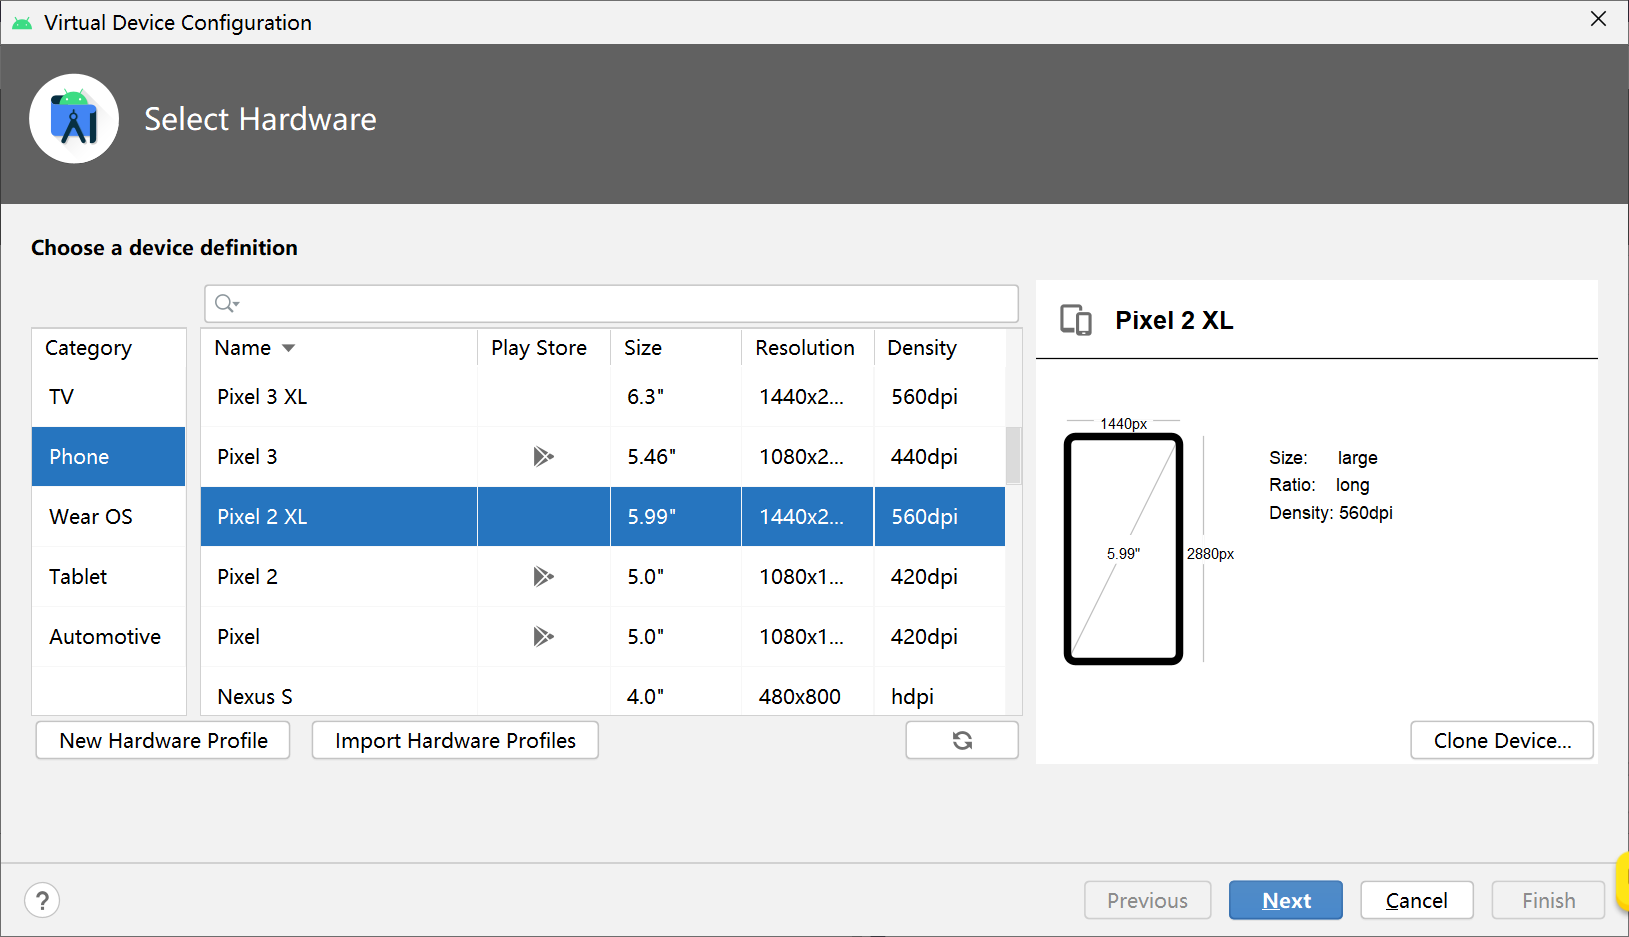Screen dimensions: 1629x937
Task: Select Pixel 3 XL device row
Action: [603, 397]
